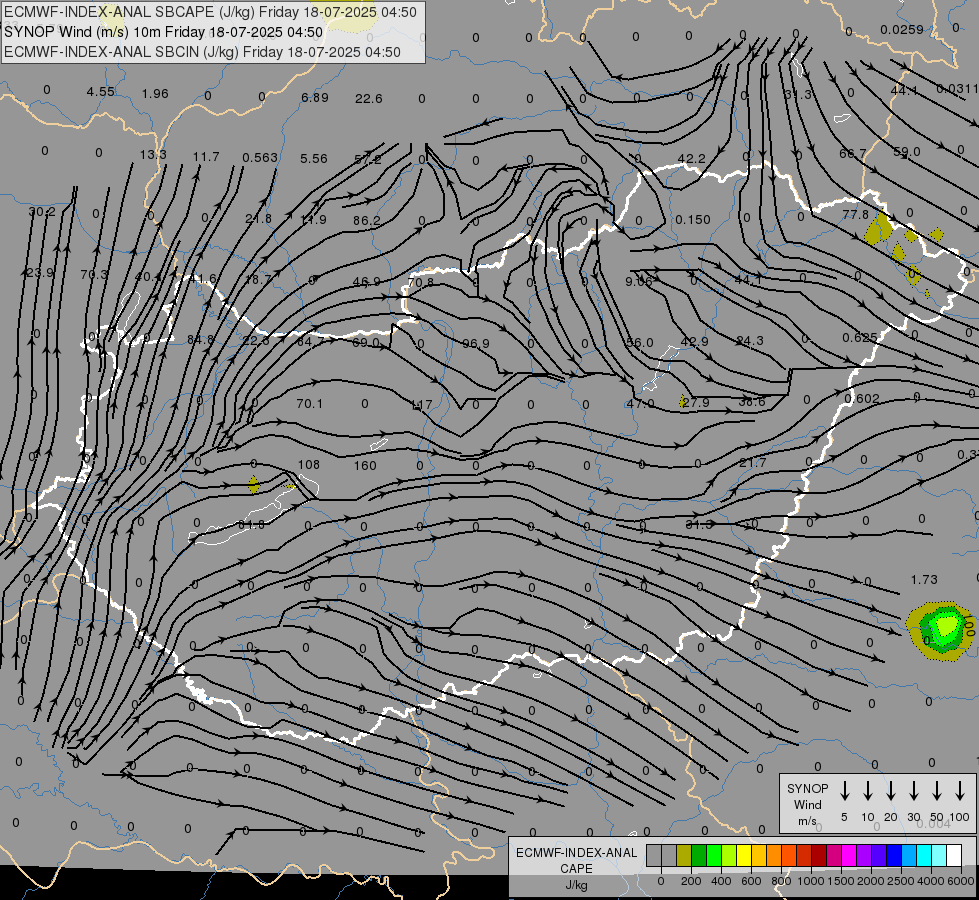The width and height of the screenshot is (979, 900).
Task: Click the white swatch in CAPE legend
Action: (x=954, y=856)
